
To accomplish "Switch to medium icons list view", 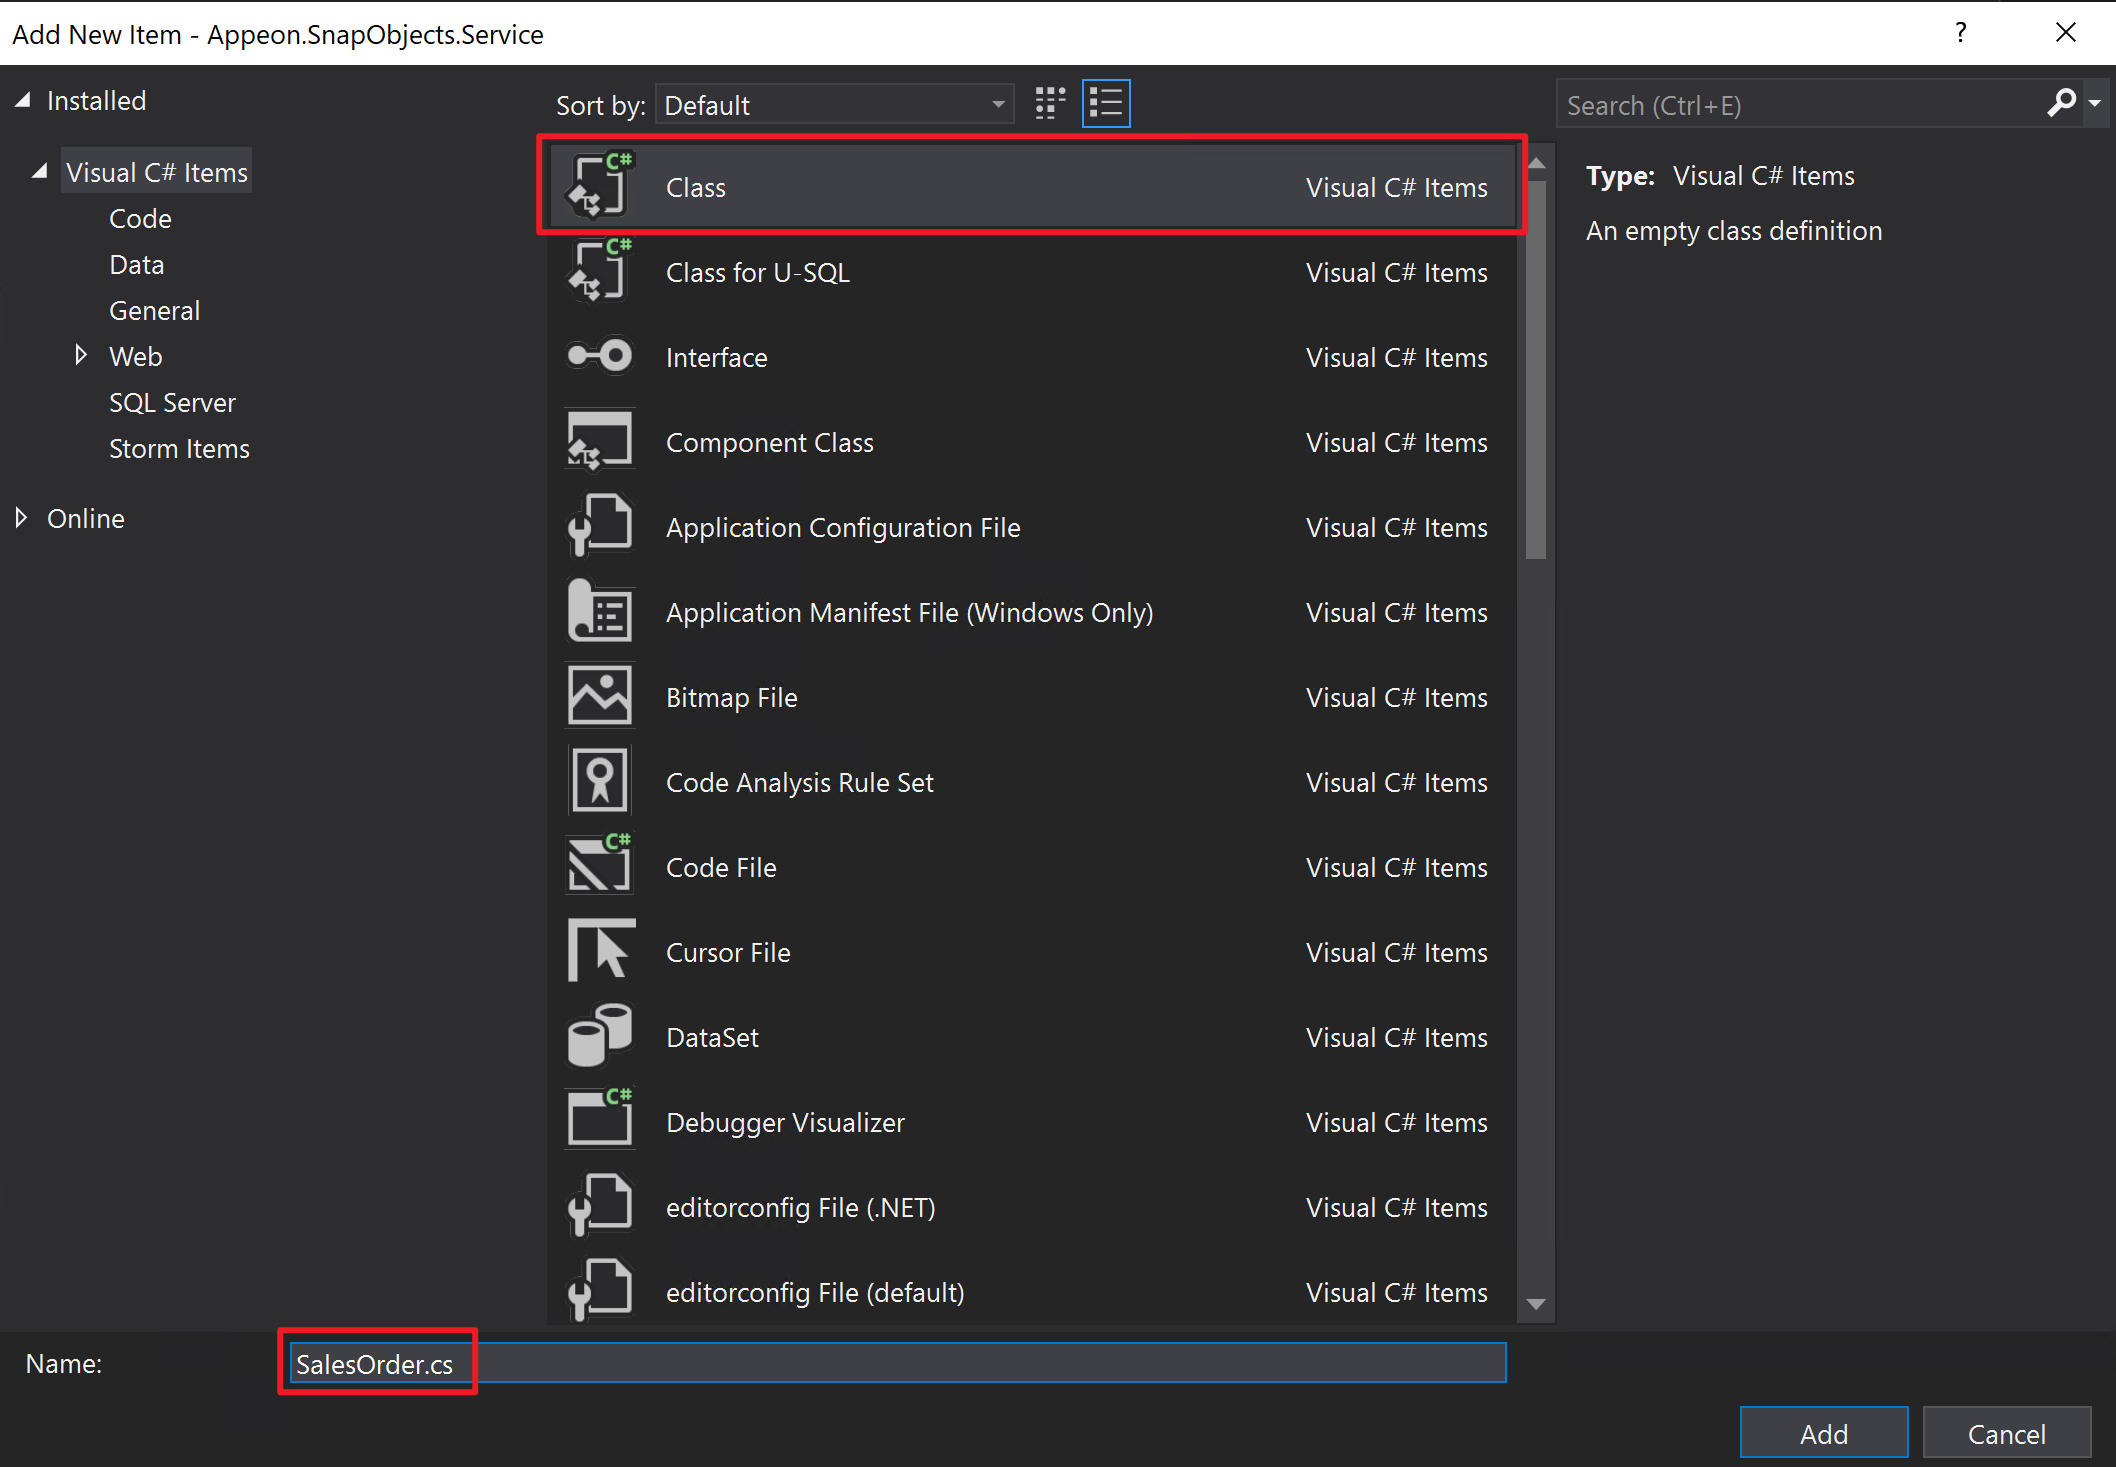I will pyautogui.click(x=1106, y=104).
